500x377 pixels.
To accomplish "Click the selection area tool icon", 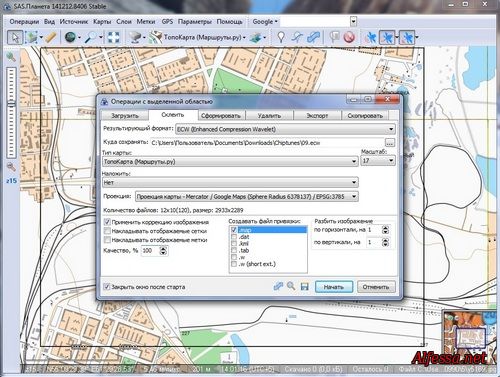I will tap(32, 37).
